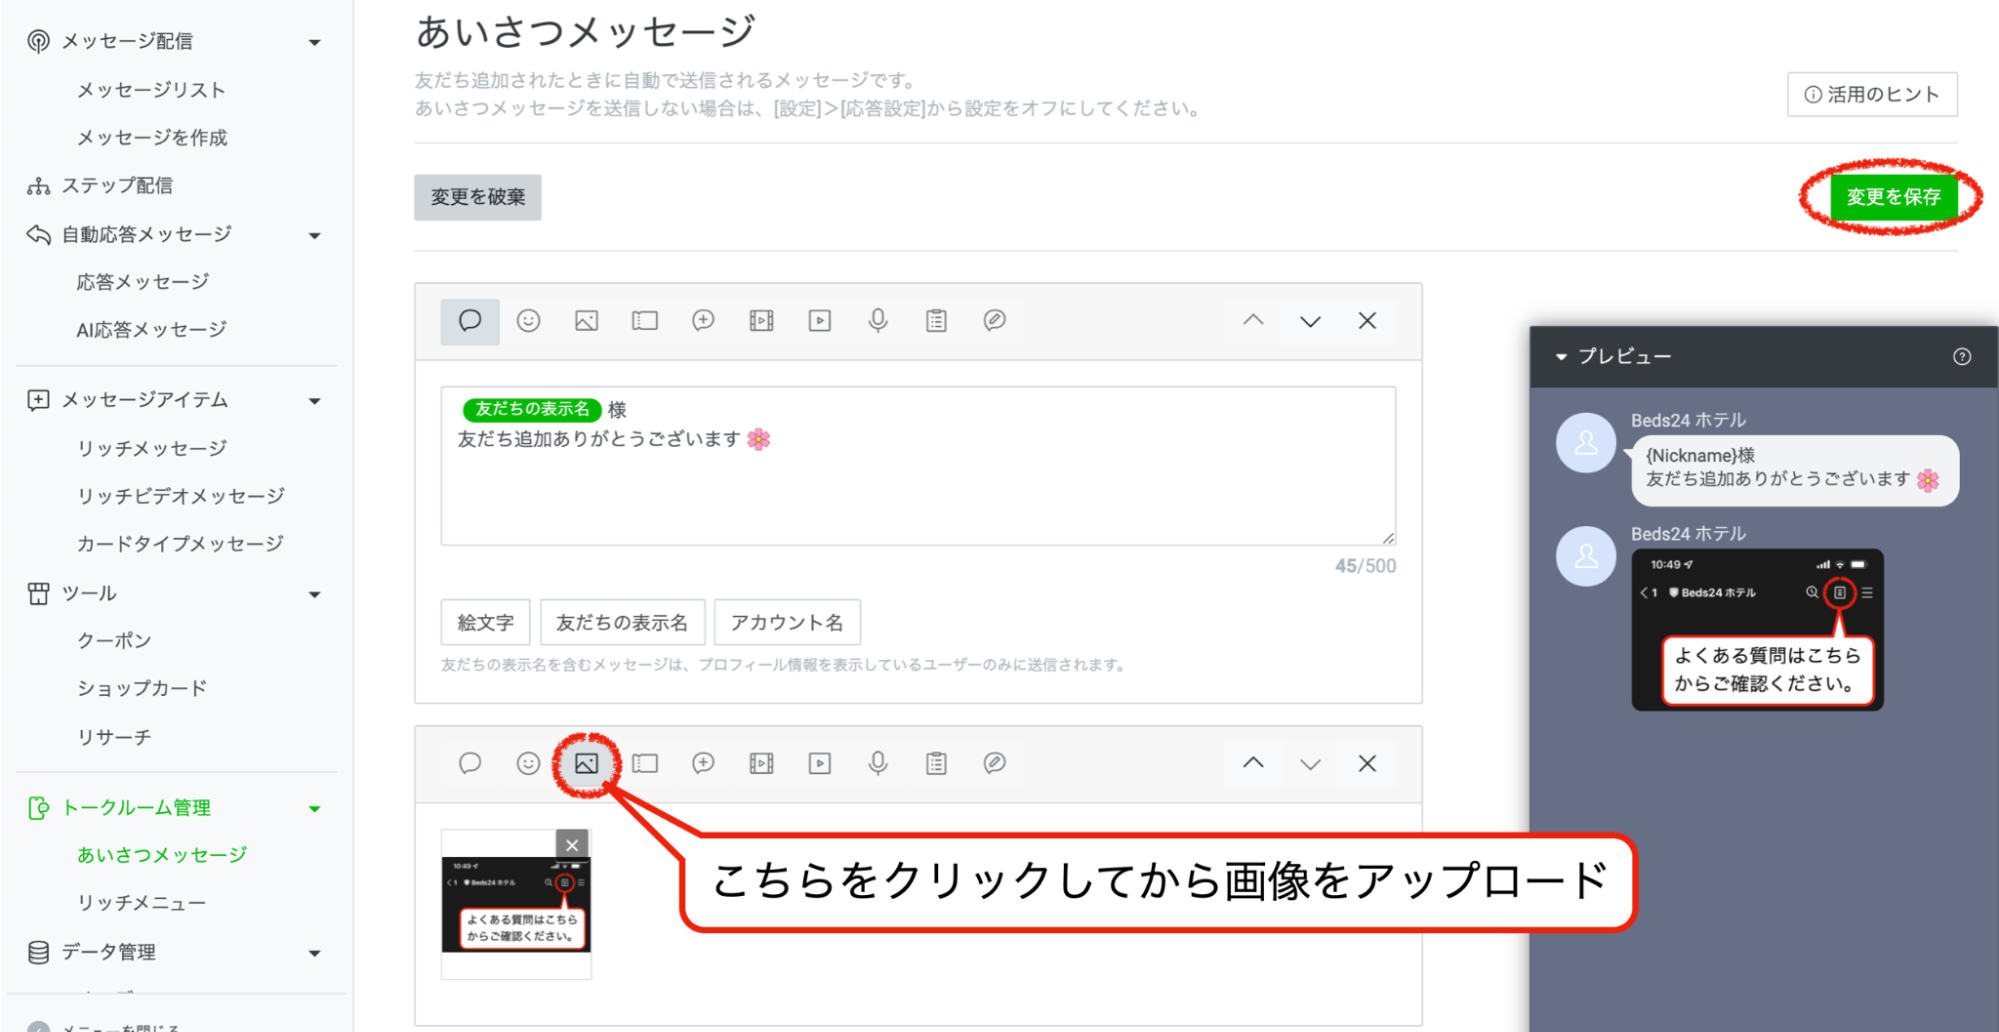This screenshot has height=1032, width=1999.
Task: Click the 変更を破棄 button
Action: coord(478,197)
